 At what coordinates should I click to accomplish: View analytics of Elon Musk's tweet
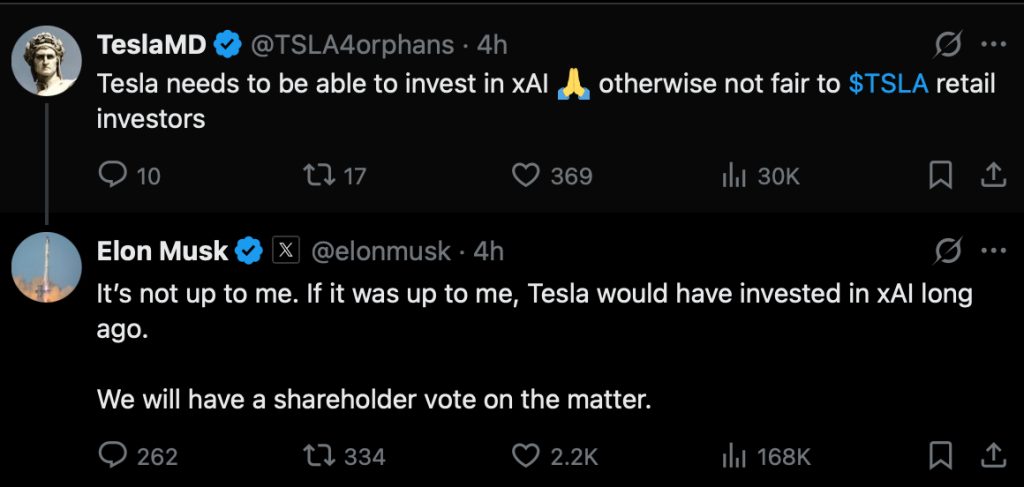click(735, 457)
